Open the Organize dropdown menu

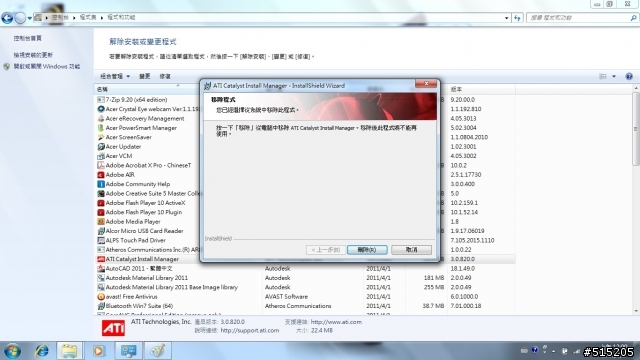pos(115,76)
